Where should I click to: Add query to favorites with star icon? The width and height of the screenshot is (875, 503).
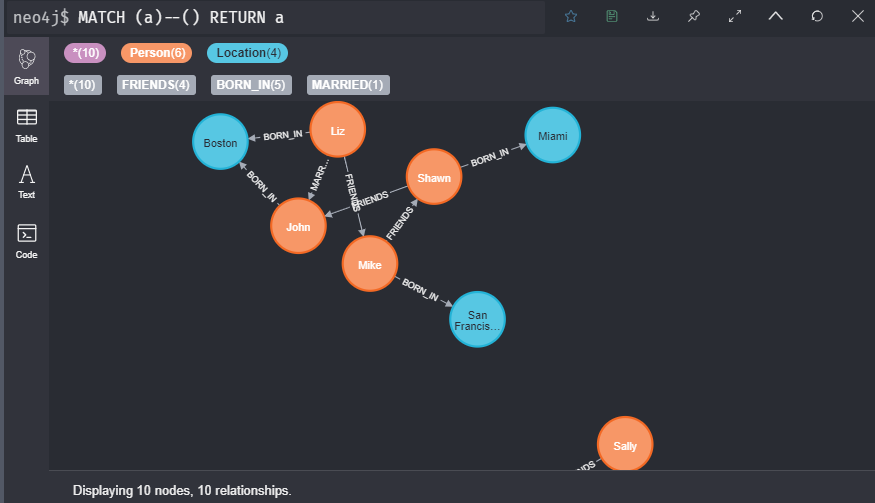coord(571,16)
